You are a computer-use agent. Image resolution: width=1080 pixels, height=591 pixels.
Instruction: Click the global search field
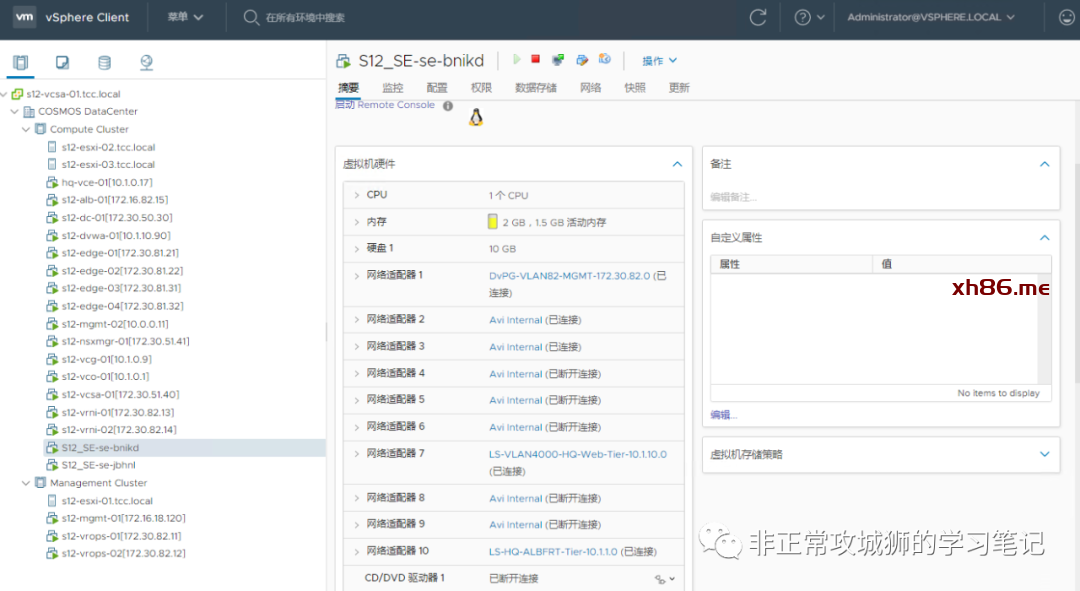point(400,18)
